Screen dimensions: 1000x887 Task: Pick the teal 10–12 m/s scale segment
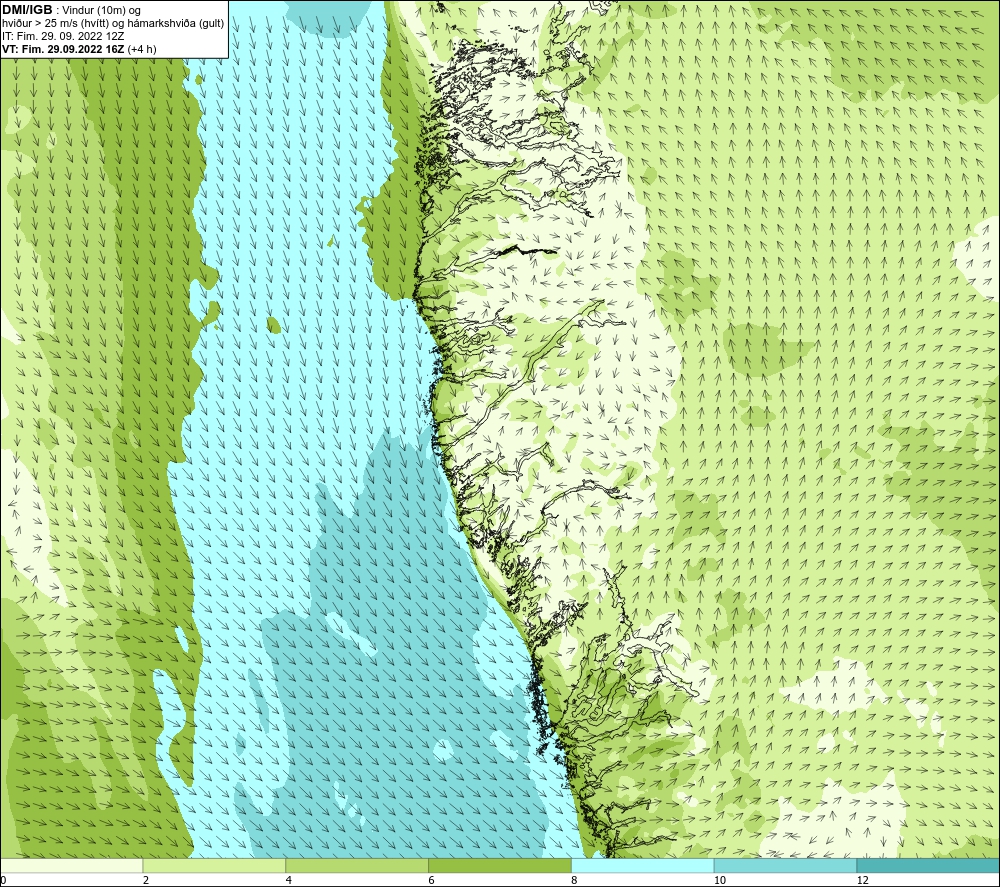click(786, 866)
